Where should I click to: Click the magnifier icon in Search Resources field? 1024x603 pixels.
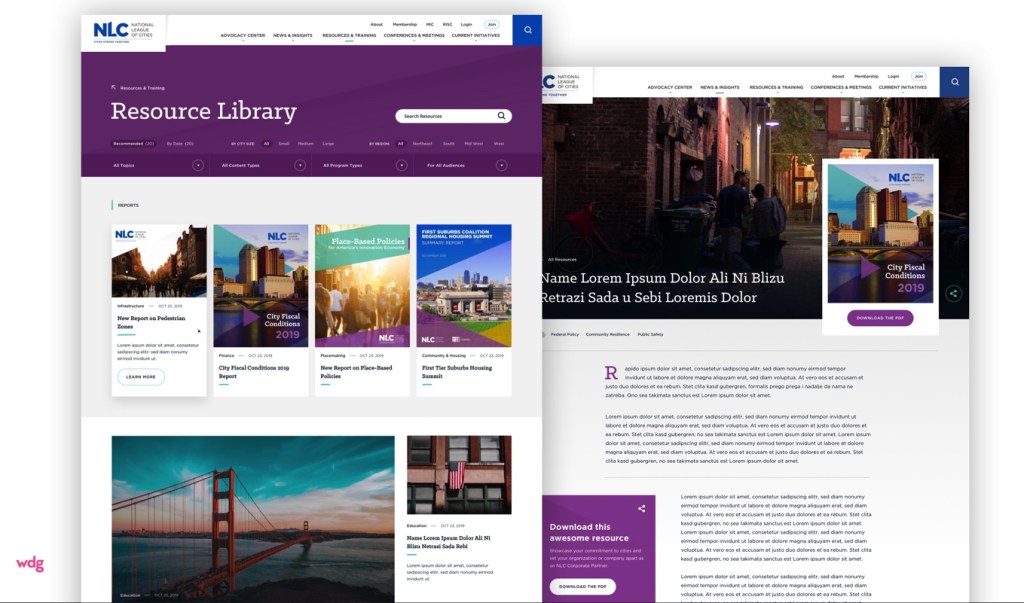point(502,116)
